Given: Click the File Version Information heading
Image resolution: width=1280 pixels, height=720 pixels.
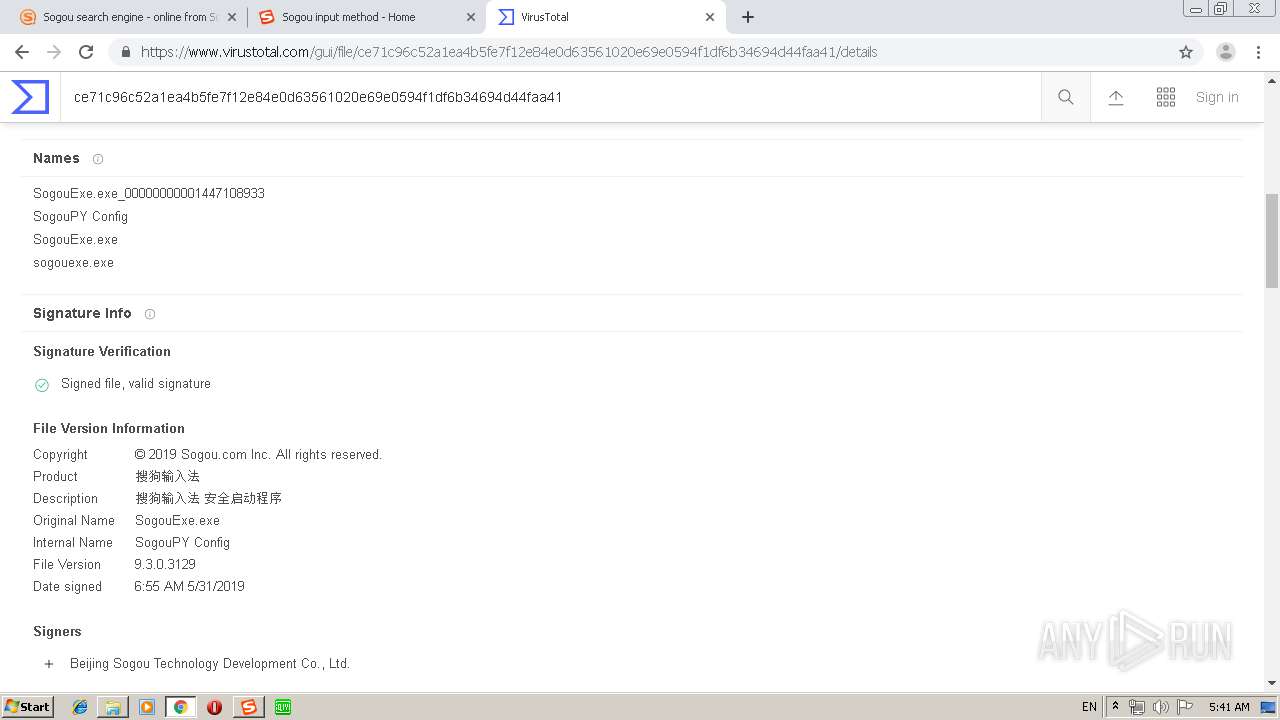Looking at the screenshot, I should pos(109,429).
